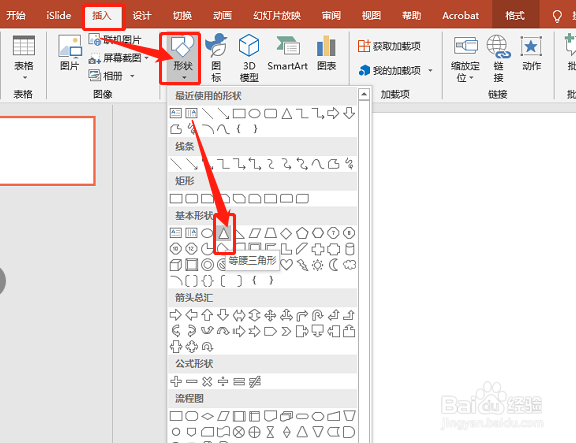The image size is (576, 443).
Task: Insert a SmartArt graphic
Action: (x=287, y=53)
